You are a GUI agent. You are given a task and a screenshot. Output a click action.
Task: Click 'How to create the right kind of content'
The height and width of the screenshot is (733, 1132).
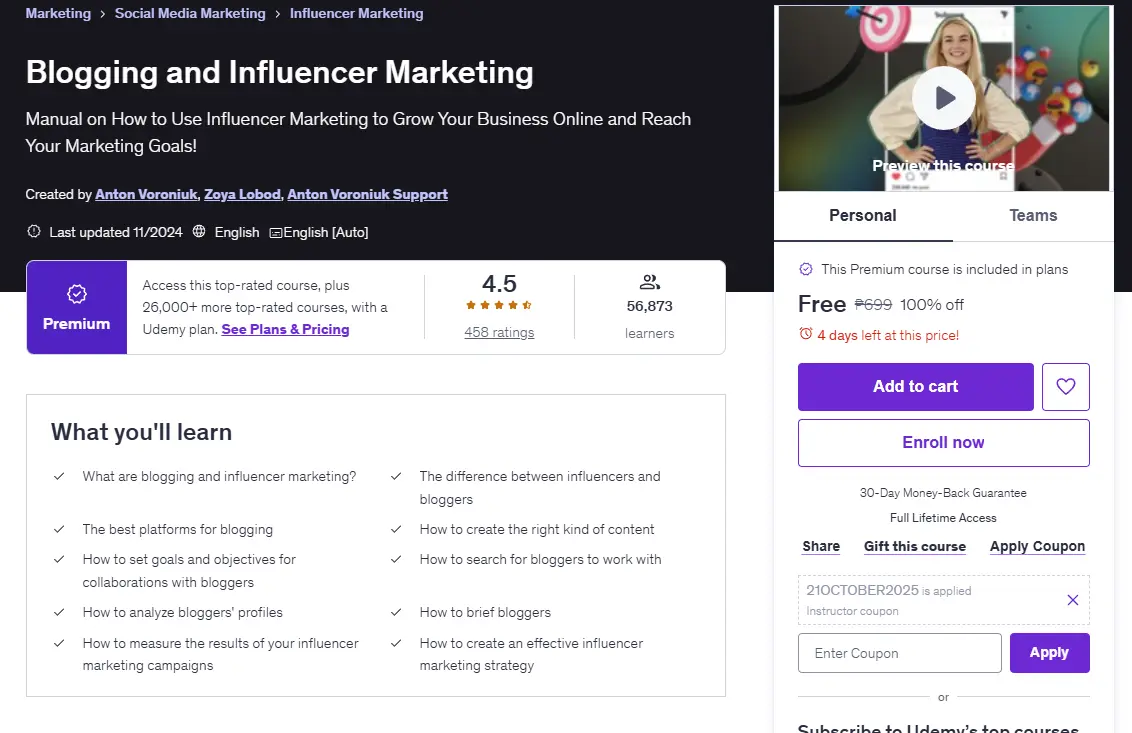click(537, 529)
